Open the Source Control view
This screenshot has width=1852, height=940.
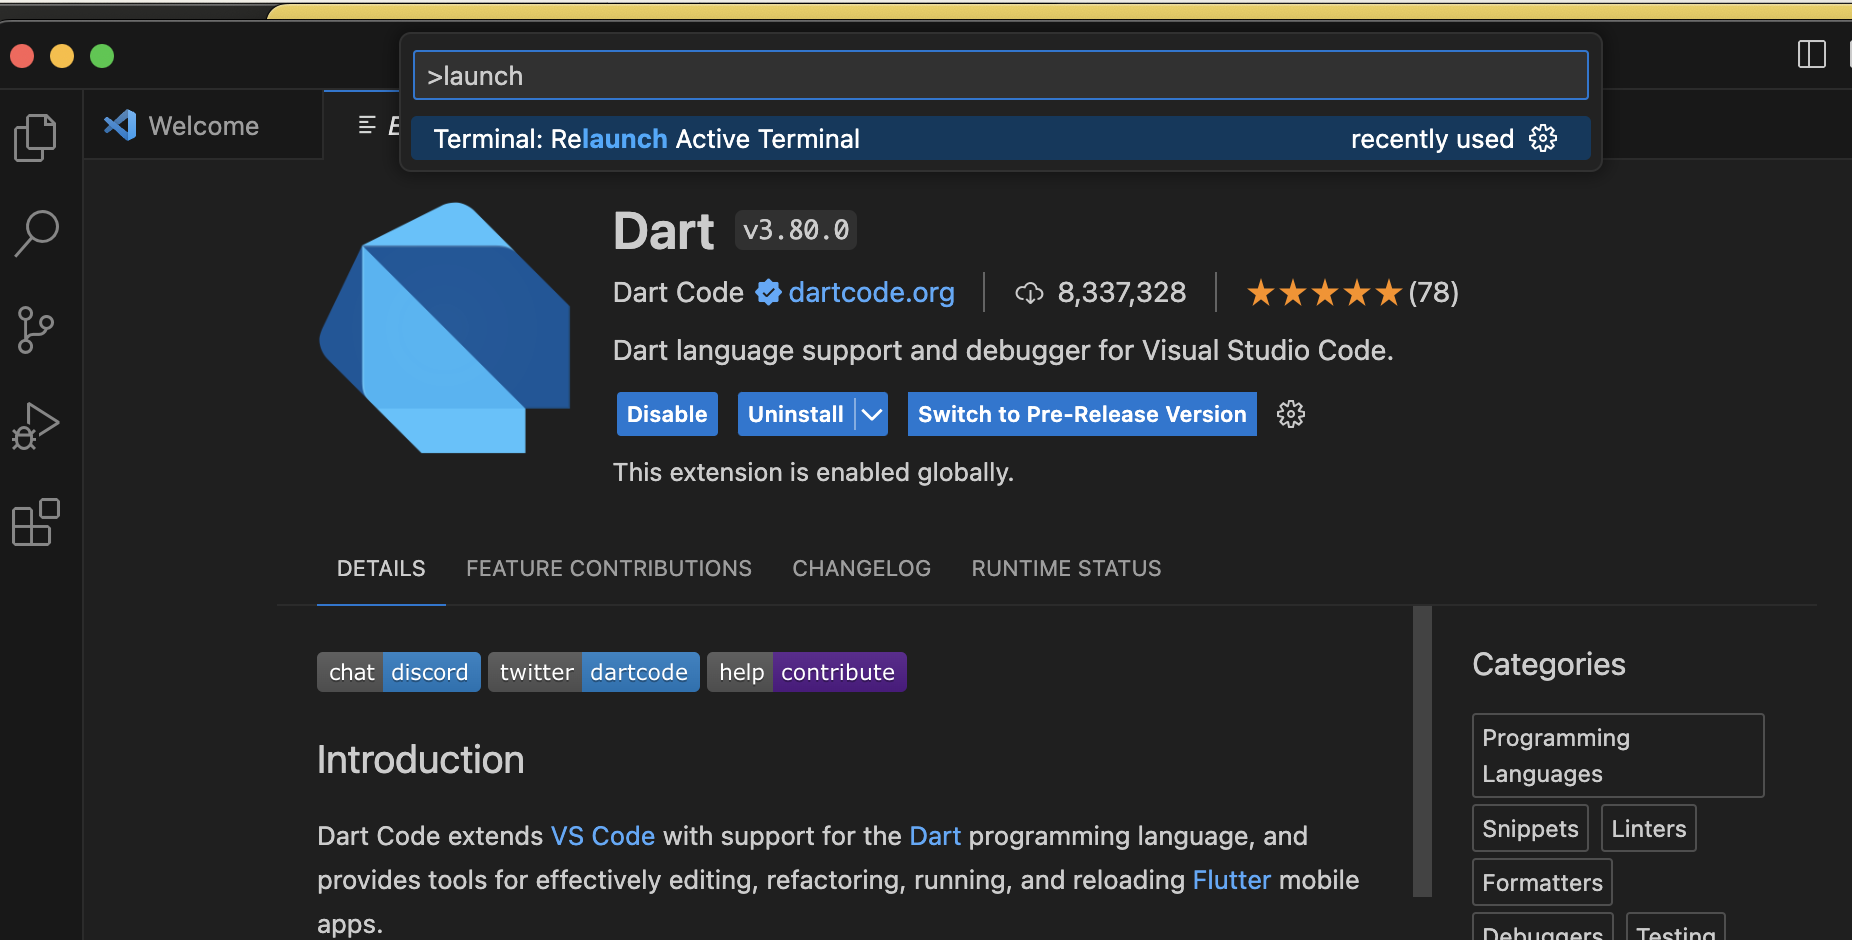pyautogui.click(x=36, y=330)
